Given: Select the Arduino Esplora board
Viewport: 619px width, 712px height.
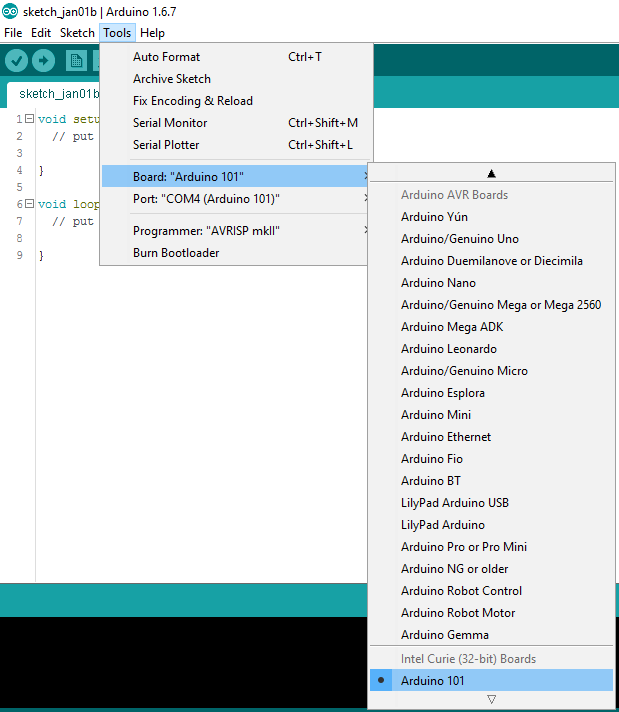Looking at the screenshot, I should 491,393.
